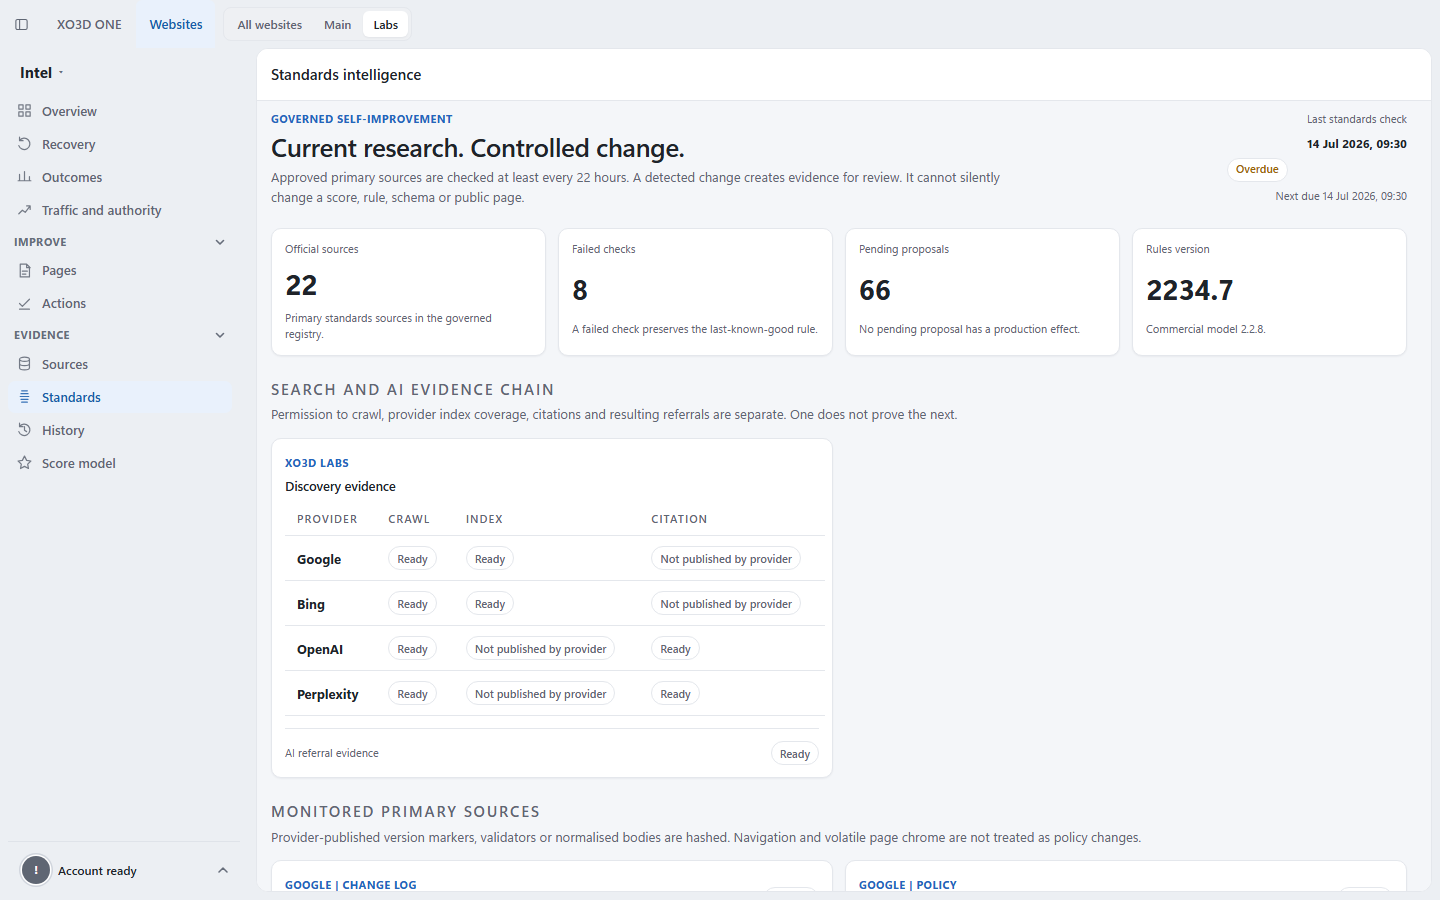Screen dimensions: 1440x900
Task: Open Sources under Evidence
Action: [120, 364]
